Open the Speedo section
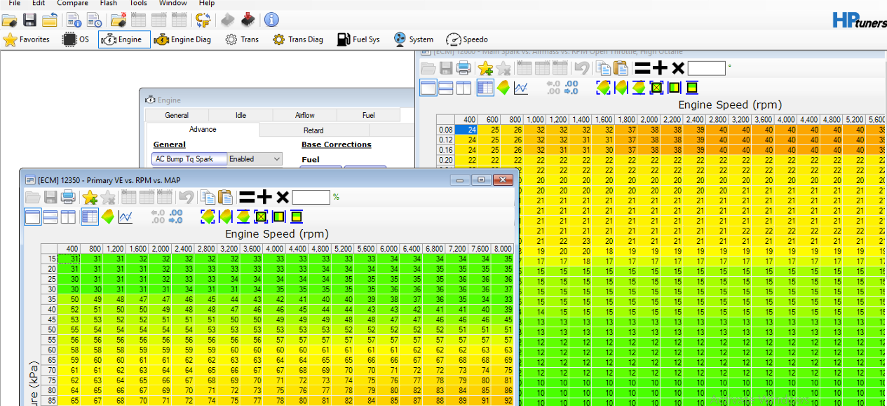This screenshot has height=406, width=887. [467, 40]
